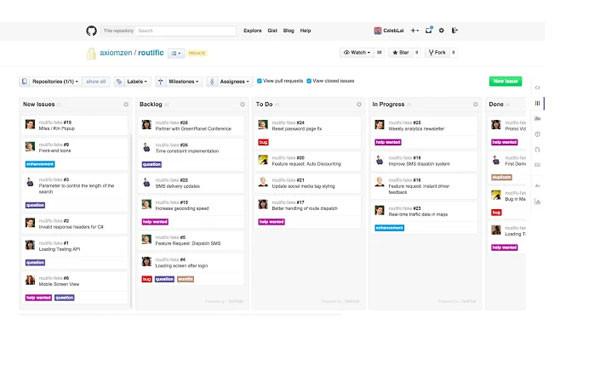Open the notifications icon in header
This screenshot has height=375, width=600.
429,30
